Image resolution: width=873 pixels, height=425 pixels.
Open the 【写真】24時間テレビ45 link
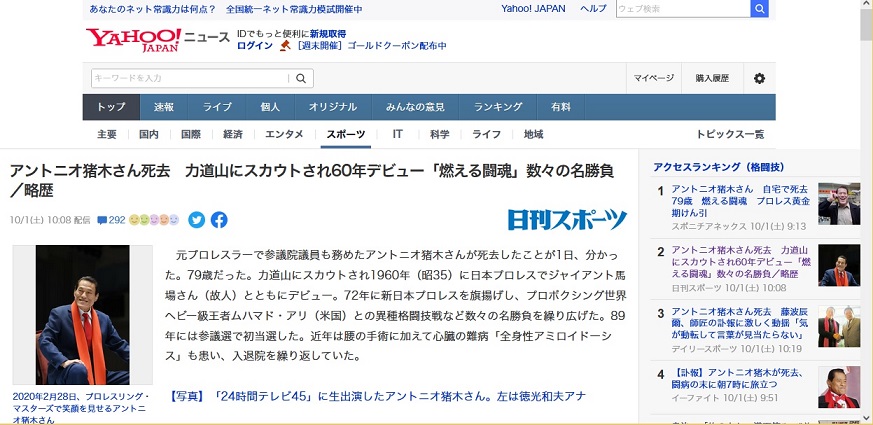pyautogui.click(x=377, y=397)
